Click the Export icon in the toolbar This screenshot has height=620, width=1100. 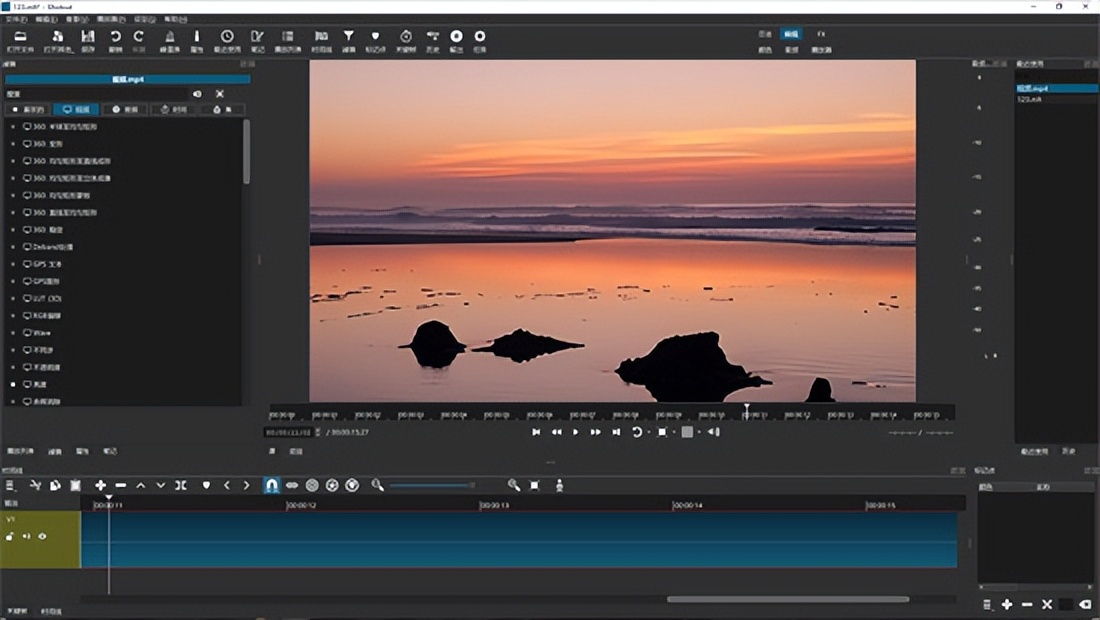coord(456,37)
